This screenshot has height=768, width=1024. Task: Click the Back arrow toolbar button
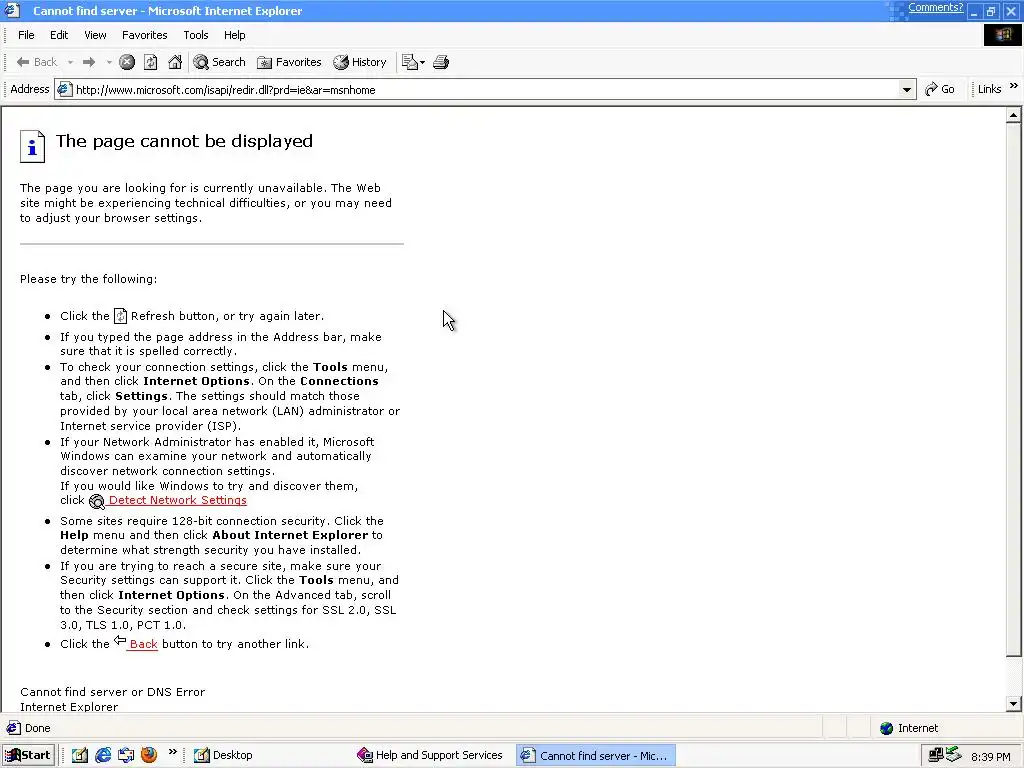point(36,62)
